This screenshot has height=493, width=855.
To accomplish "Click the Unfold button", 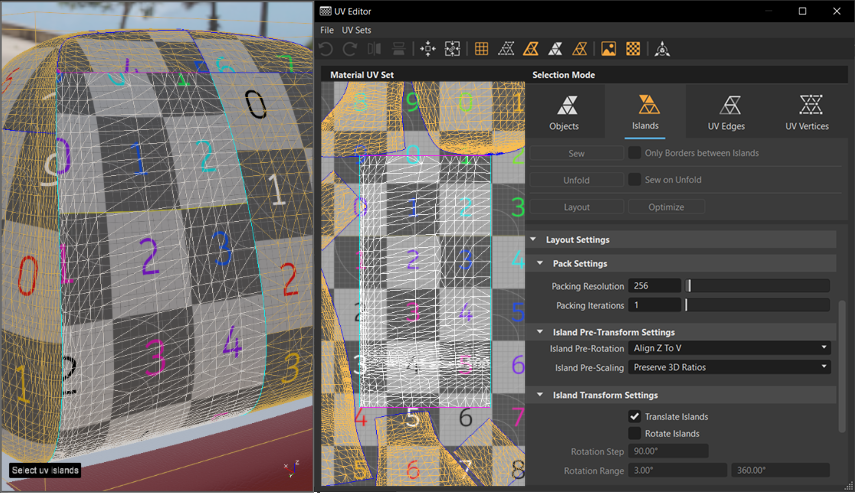I will tap(576, 180).
